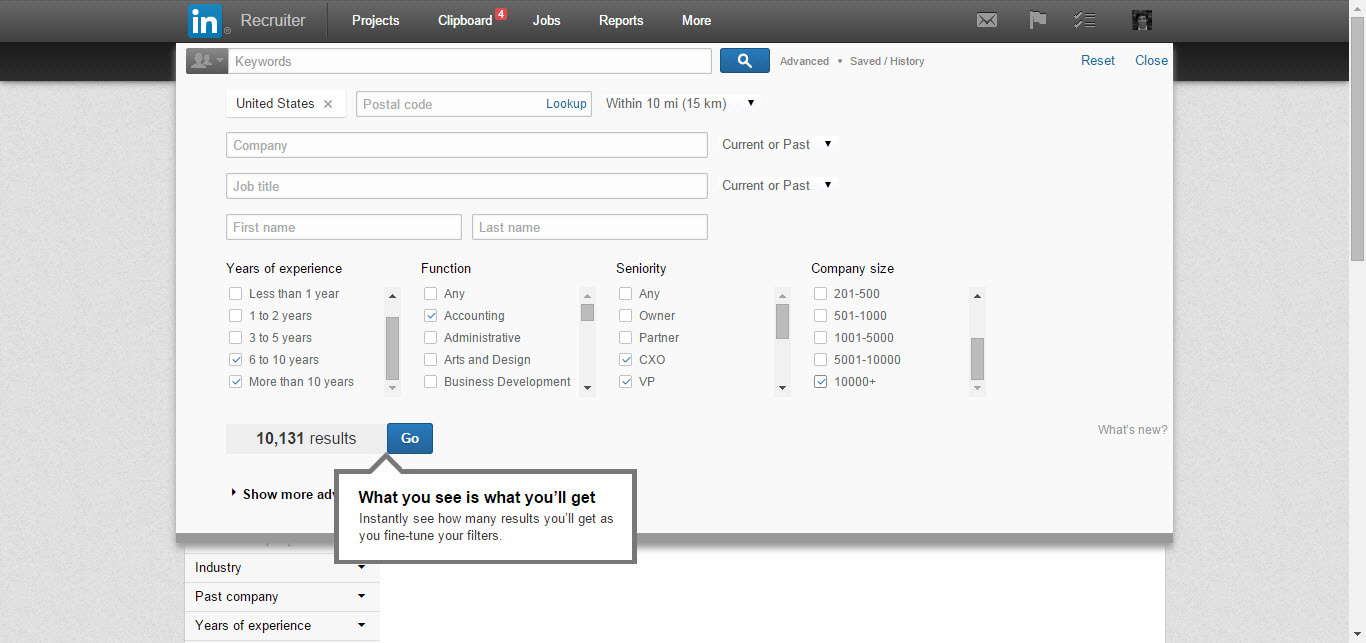
Task: Open Company Current or Past dropdown
Action: (777, 145)
